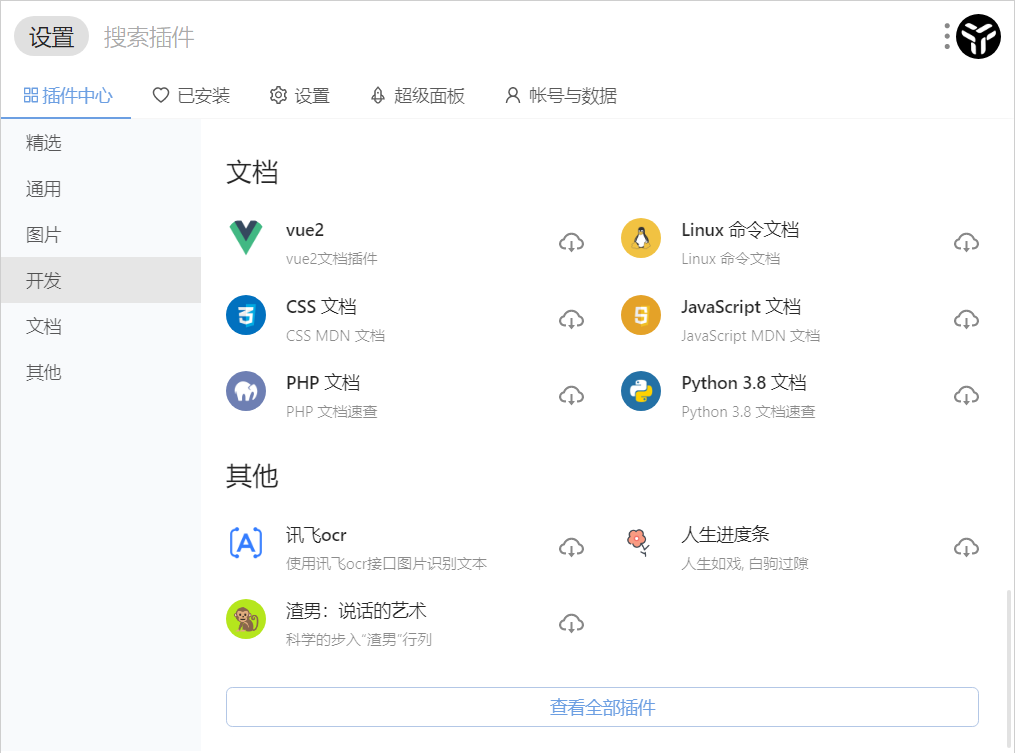Click the PHP 文档 elephant icon
The image size is (1015, 753).
246,391
